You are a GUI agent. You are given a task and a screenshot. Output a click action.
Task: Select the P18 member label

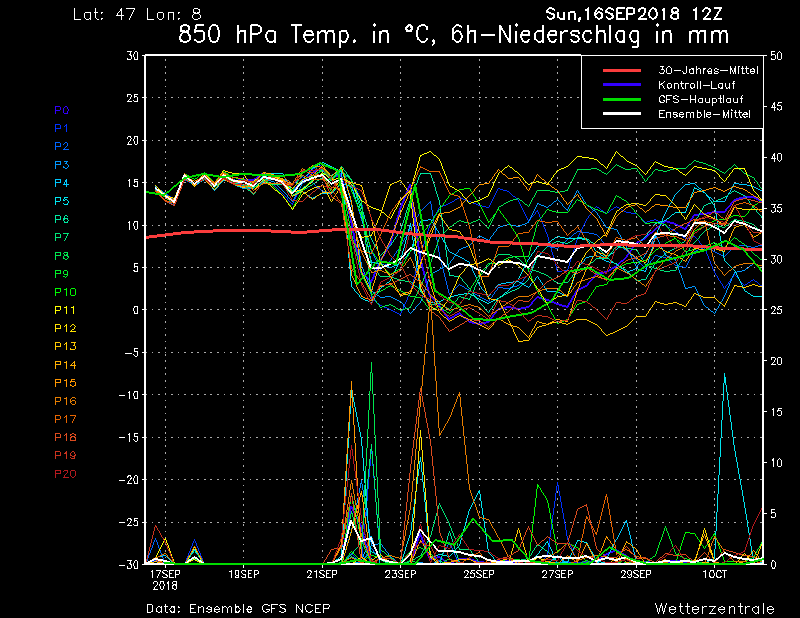coord(65,437)
